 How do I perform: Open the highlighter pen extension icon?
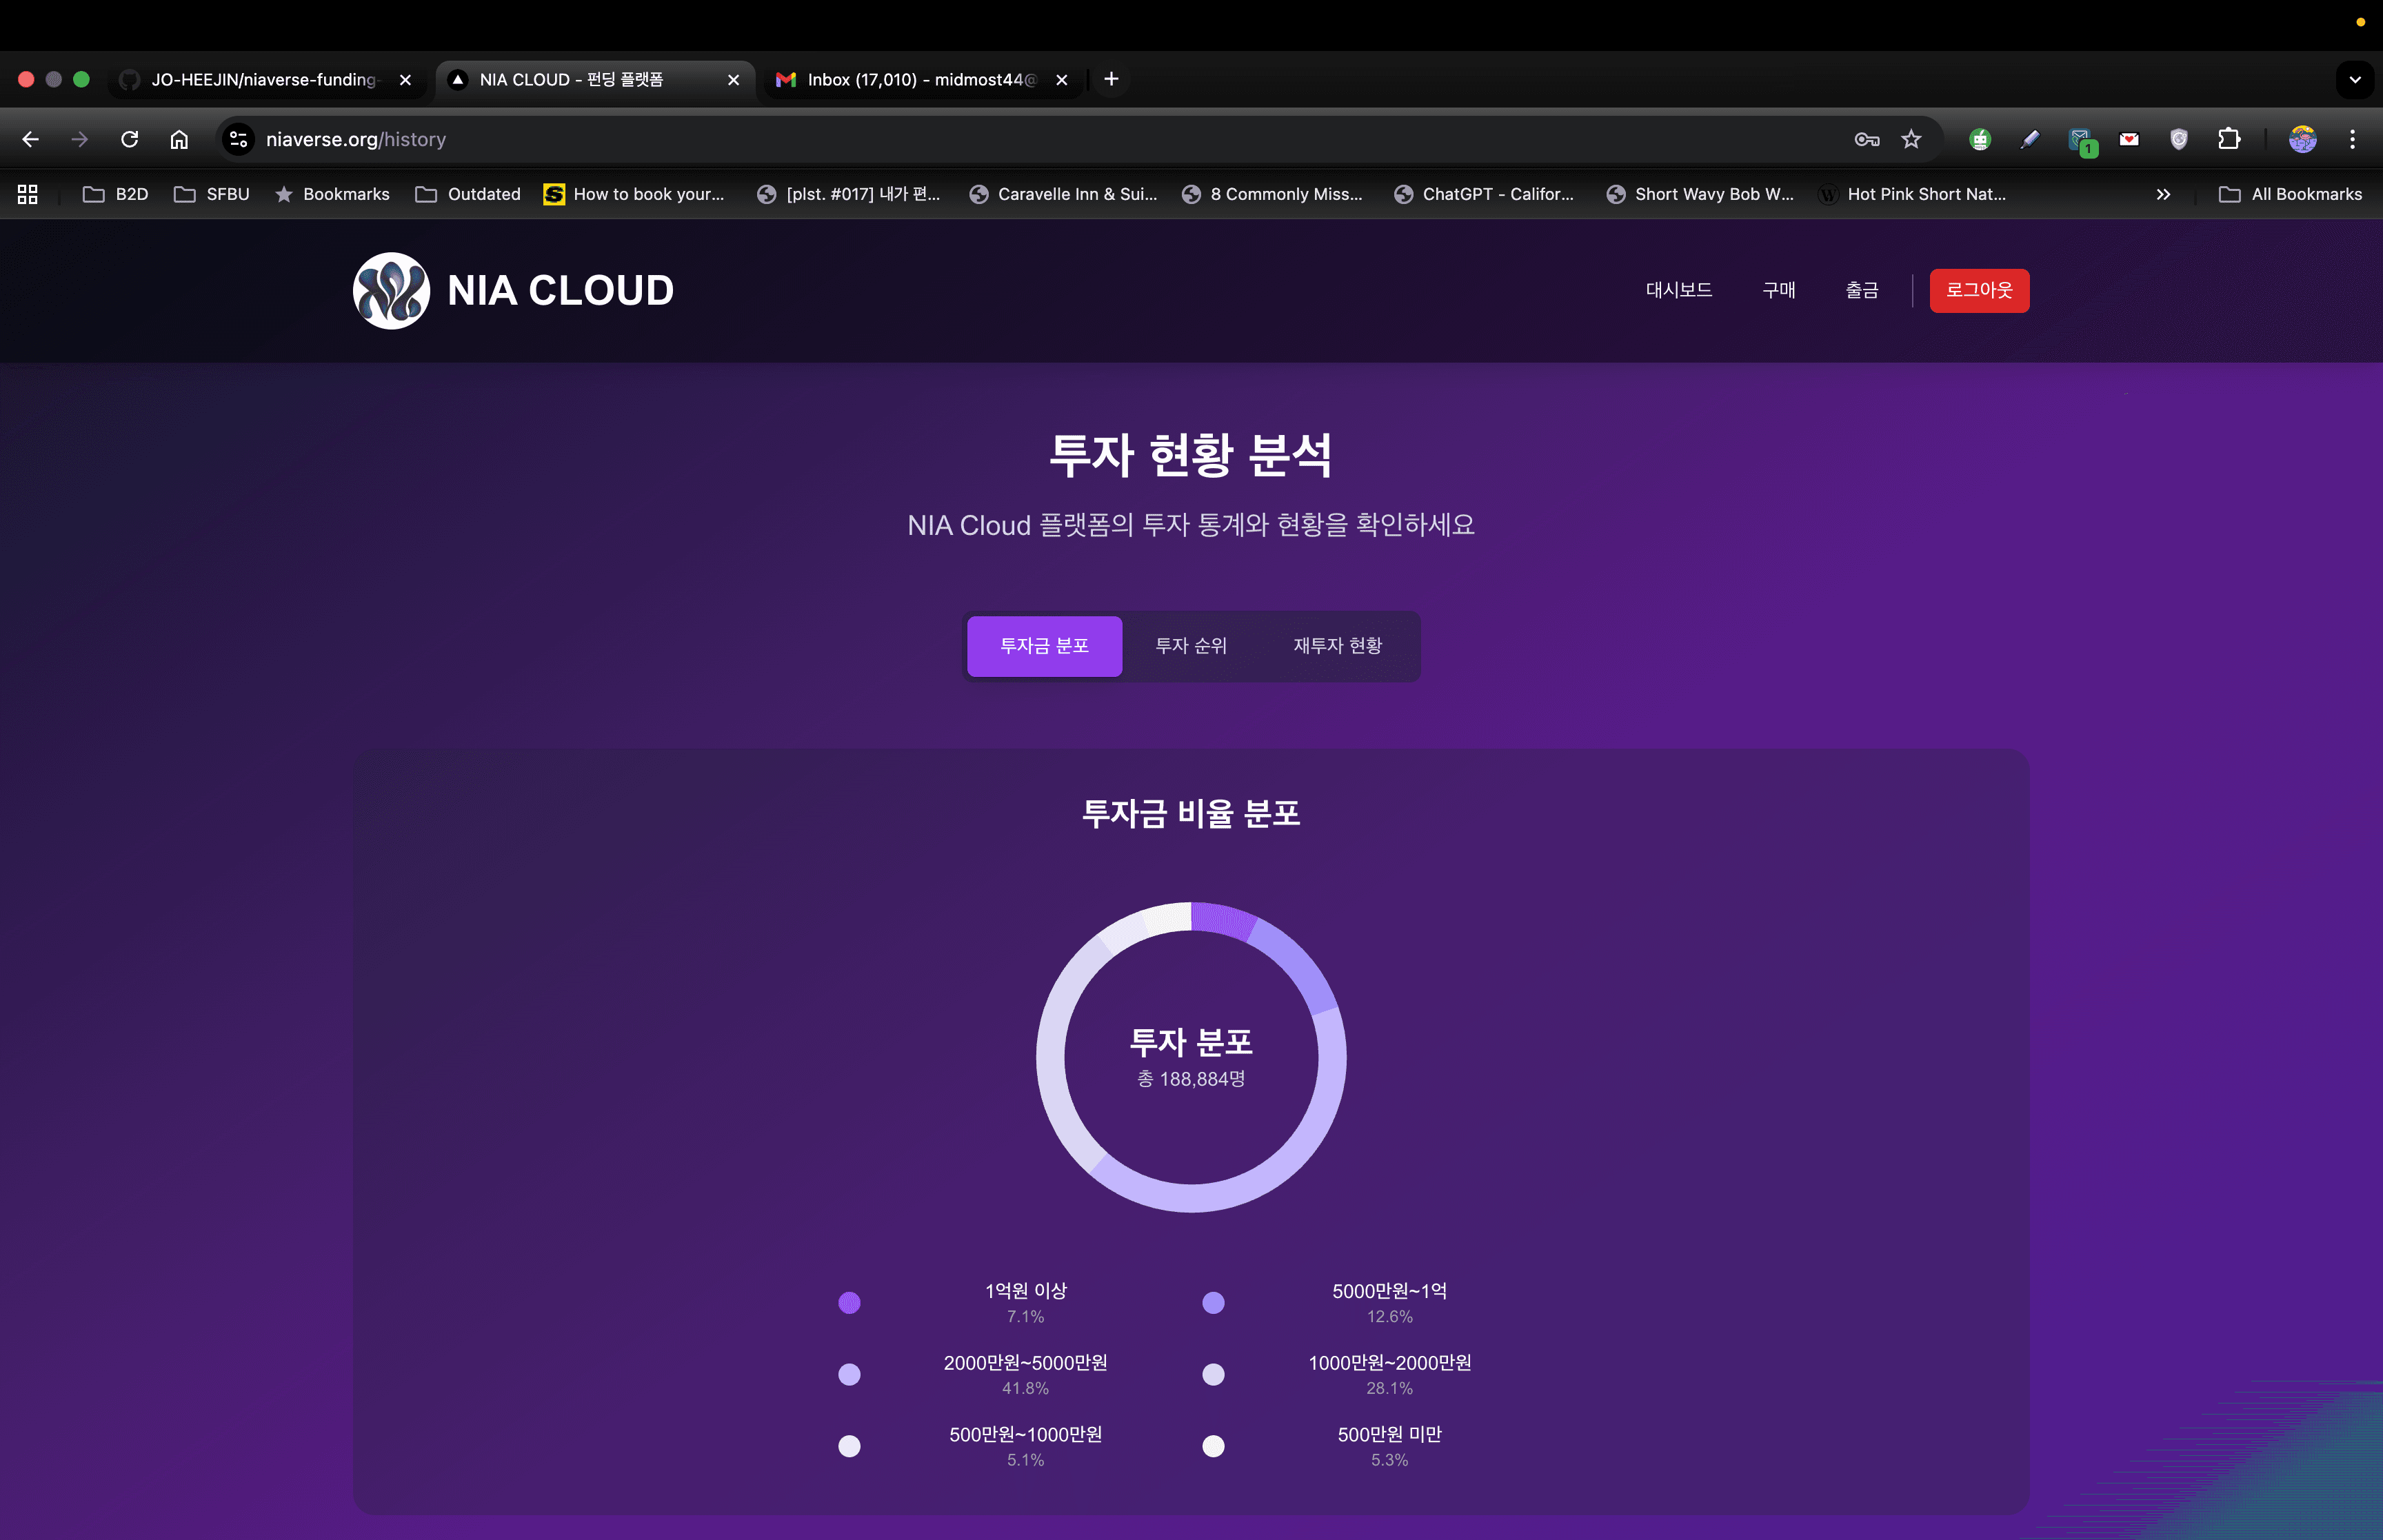(2030, 139)
